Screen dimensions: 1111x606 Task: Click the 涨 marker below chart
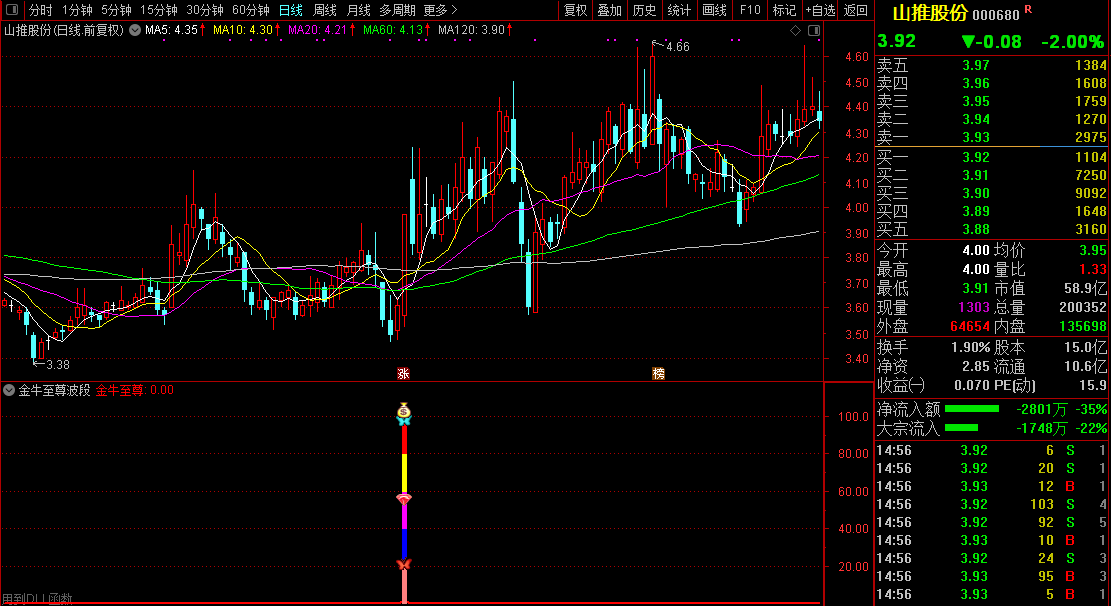(x=403, y=374)
